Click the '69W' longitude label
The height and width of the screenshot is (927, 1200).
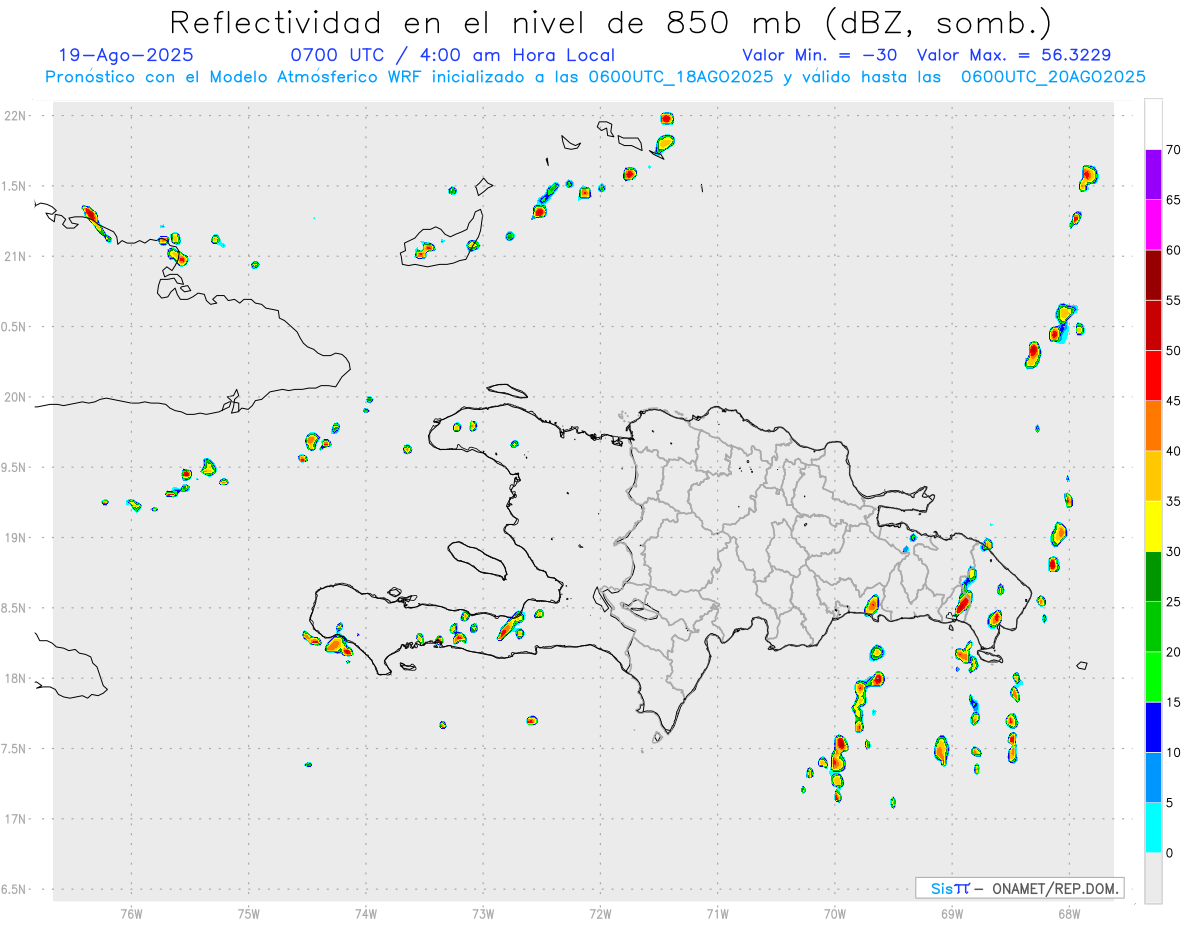tap(952, 913)
